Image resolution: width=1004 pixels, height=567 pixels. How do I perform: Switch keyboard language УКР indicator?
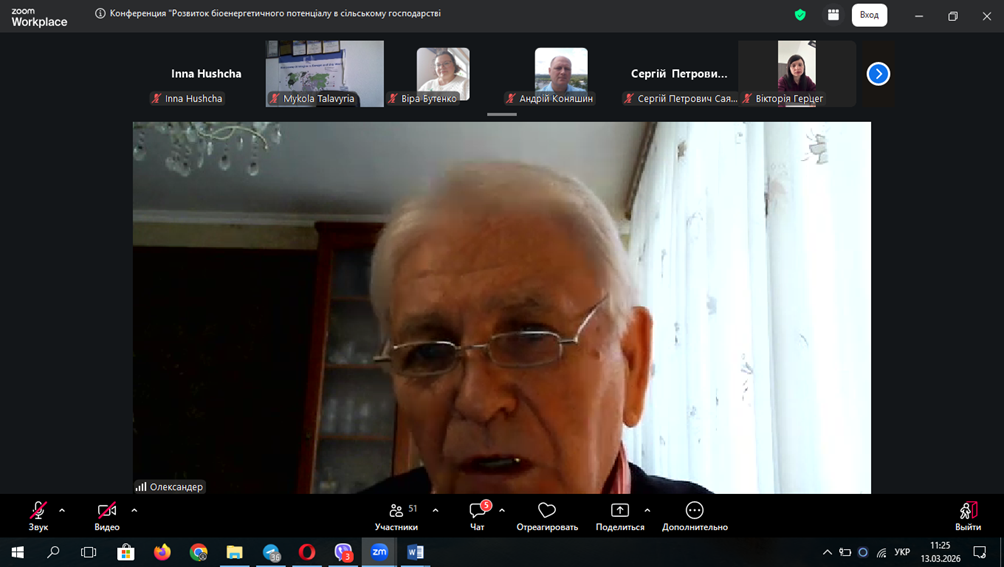coord(902,552)
